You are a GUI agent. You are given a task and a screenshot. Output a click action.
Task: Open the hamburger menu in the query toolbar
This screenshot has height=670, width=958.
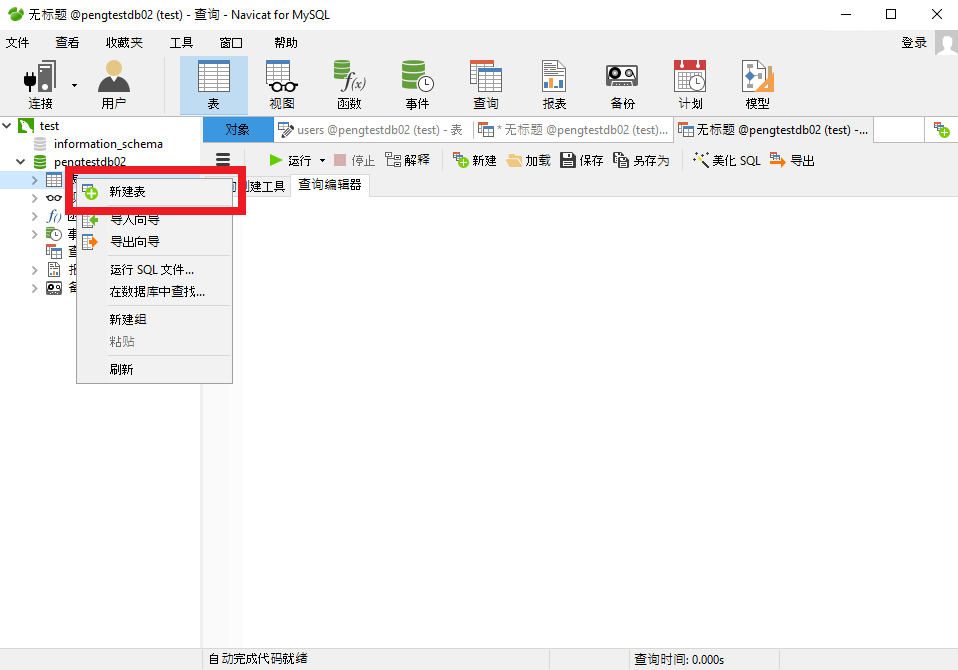point(223,160)
